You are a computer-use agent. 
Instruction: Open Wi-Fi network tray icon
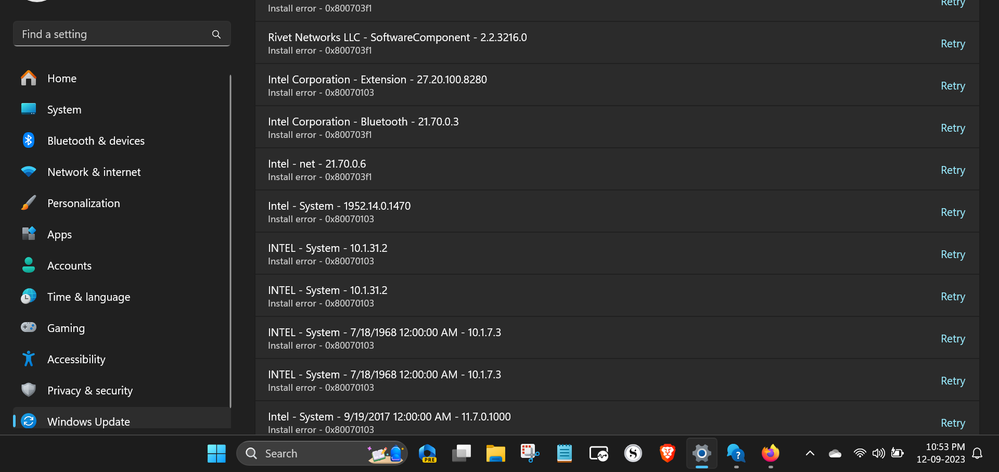point(860,454)
